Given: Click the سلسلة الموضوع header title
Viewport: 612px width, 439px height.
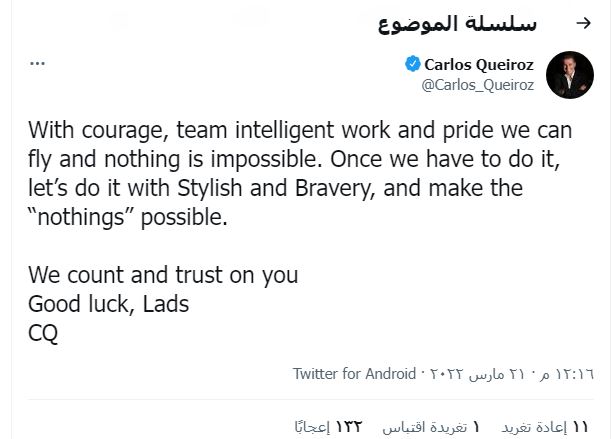Looking at the screenshot, I should coord(457,24).
